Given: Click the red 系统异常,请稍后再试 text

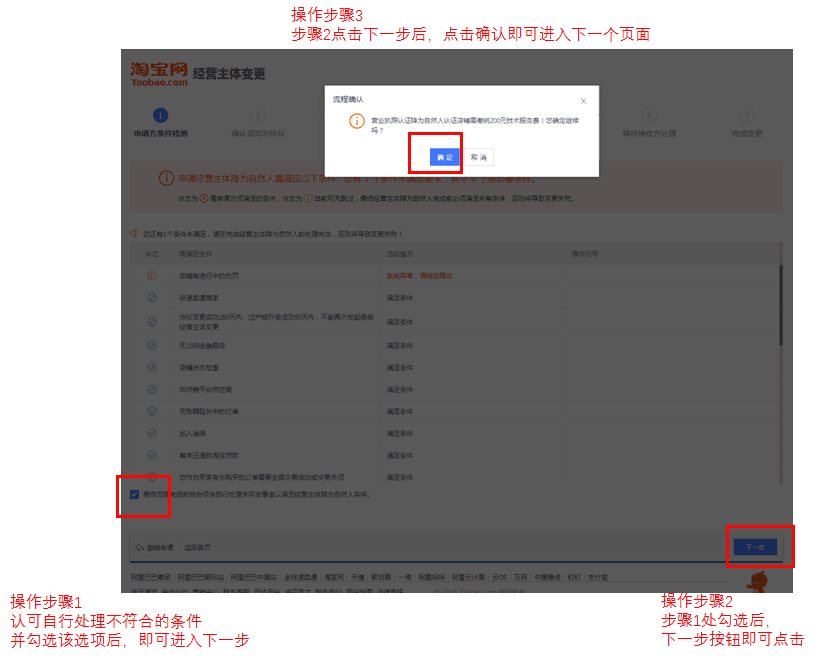Looking at the screenshot, I should pyautogui.click(x=420, y=276).
